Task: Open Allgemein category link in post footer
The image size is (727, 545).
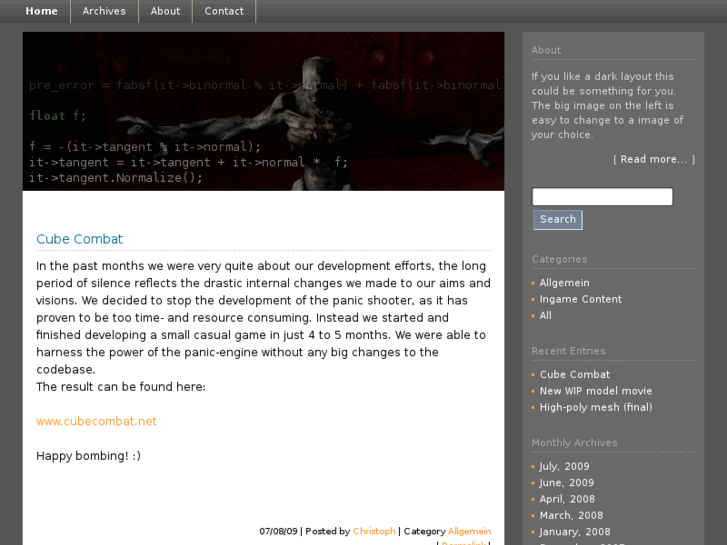Action: tap(469, 531)
